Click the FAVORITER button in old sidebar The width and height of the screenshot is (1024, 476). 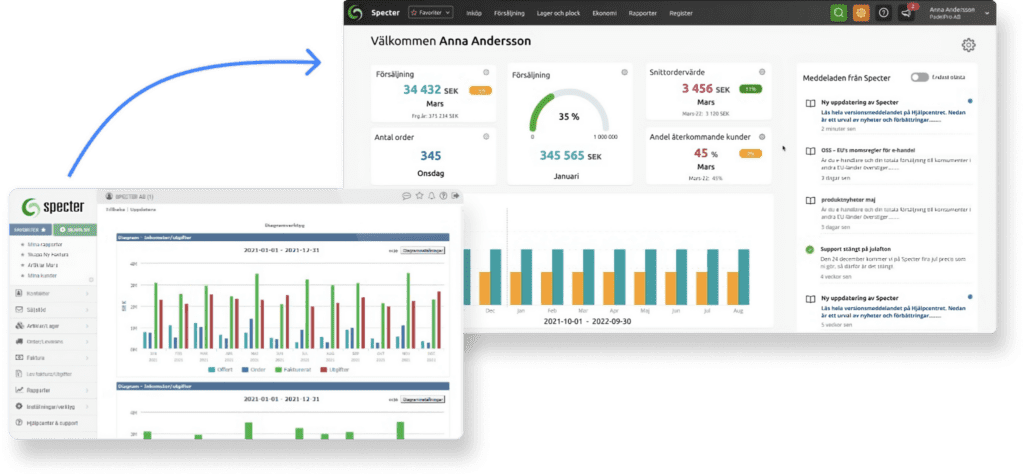pyautogui.click(x=30, y=230)
